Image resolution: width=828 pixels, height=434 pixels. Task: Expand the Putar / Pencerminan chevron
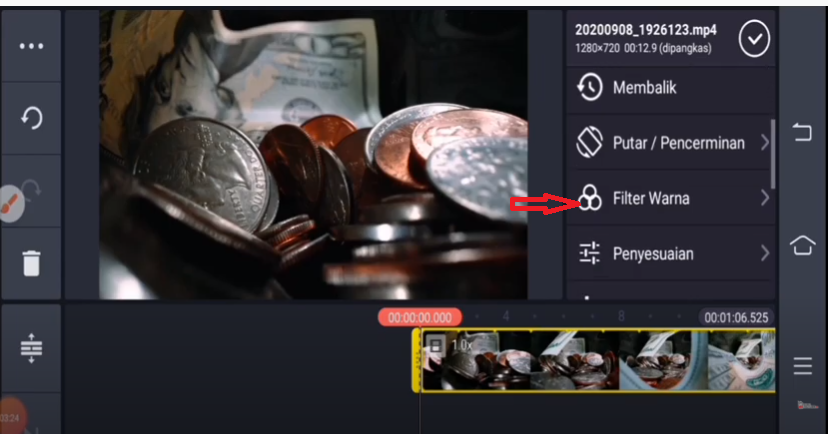click(x=764, y=143)
